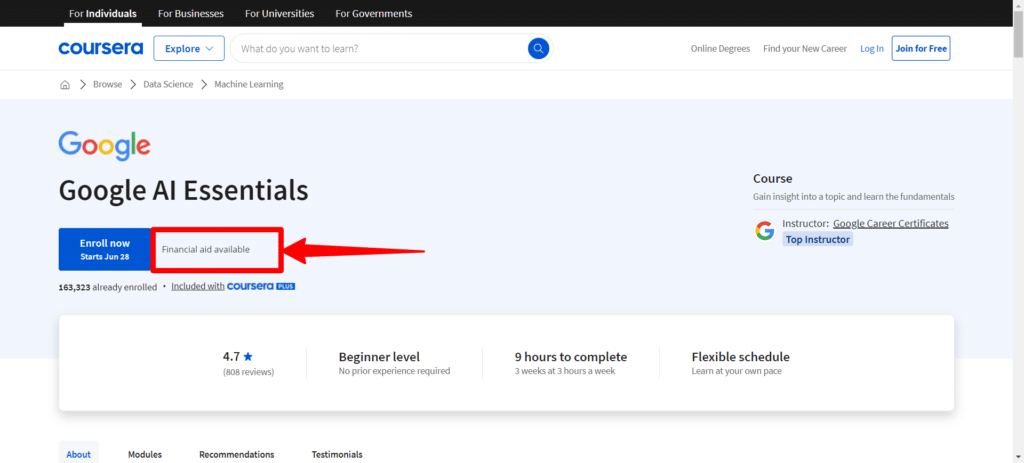Click the rating star icon
1024x463 pixels.
(248, 357)
